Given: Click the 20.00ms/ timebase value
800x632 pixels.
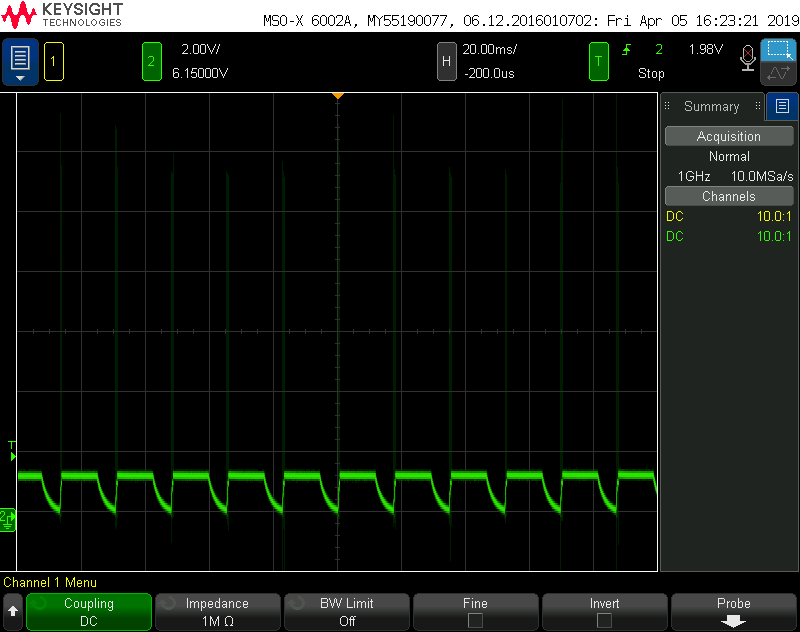Looking at the screenshot, I should pos(489,49).
